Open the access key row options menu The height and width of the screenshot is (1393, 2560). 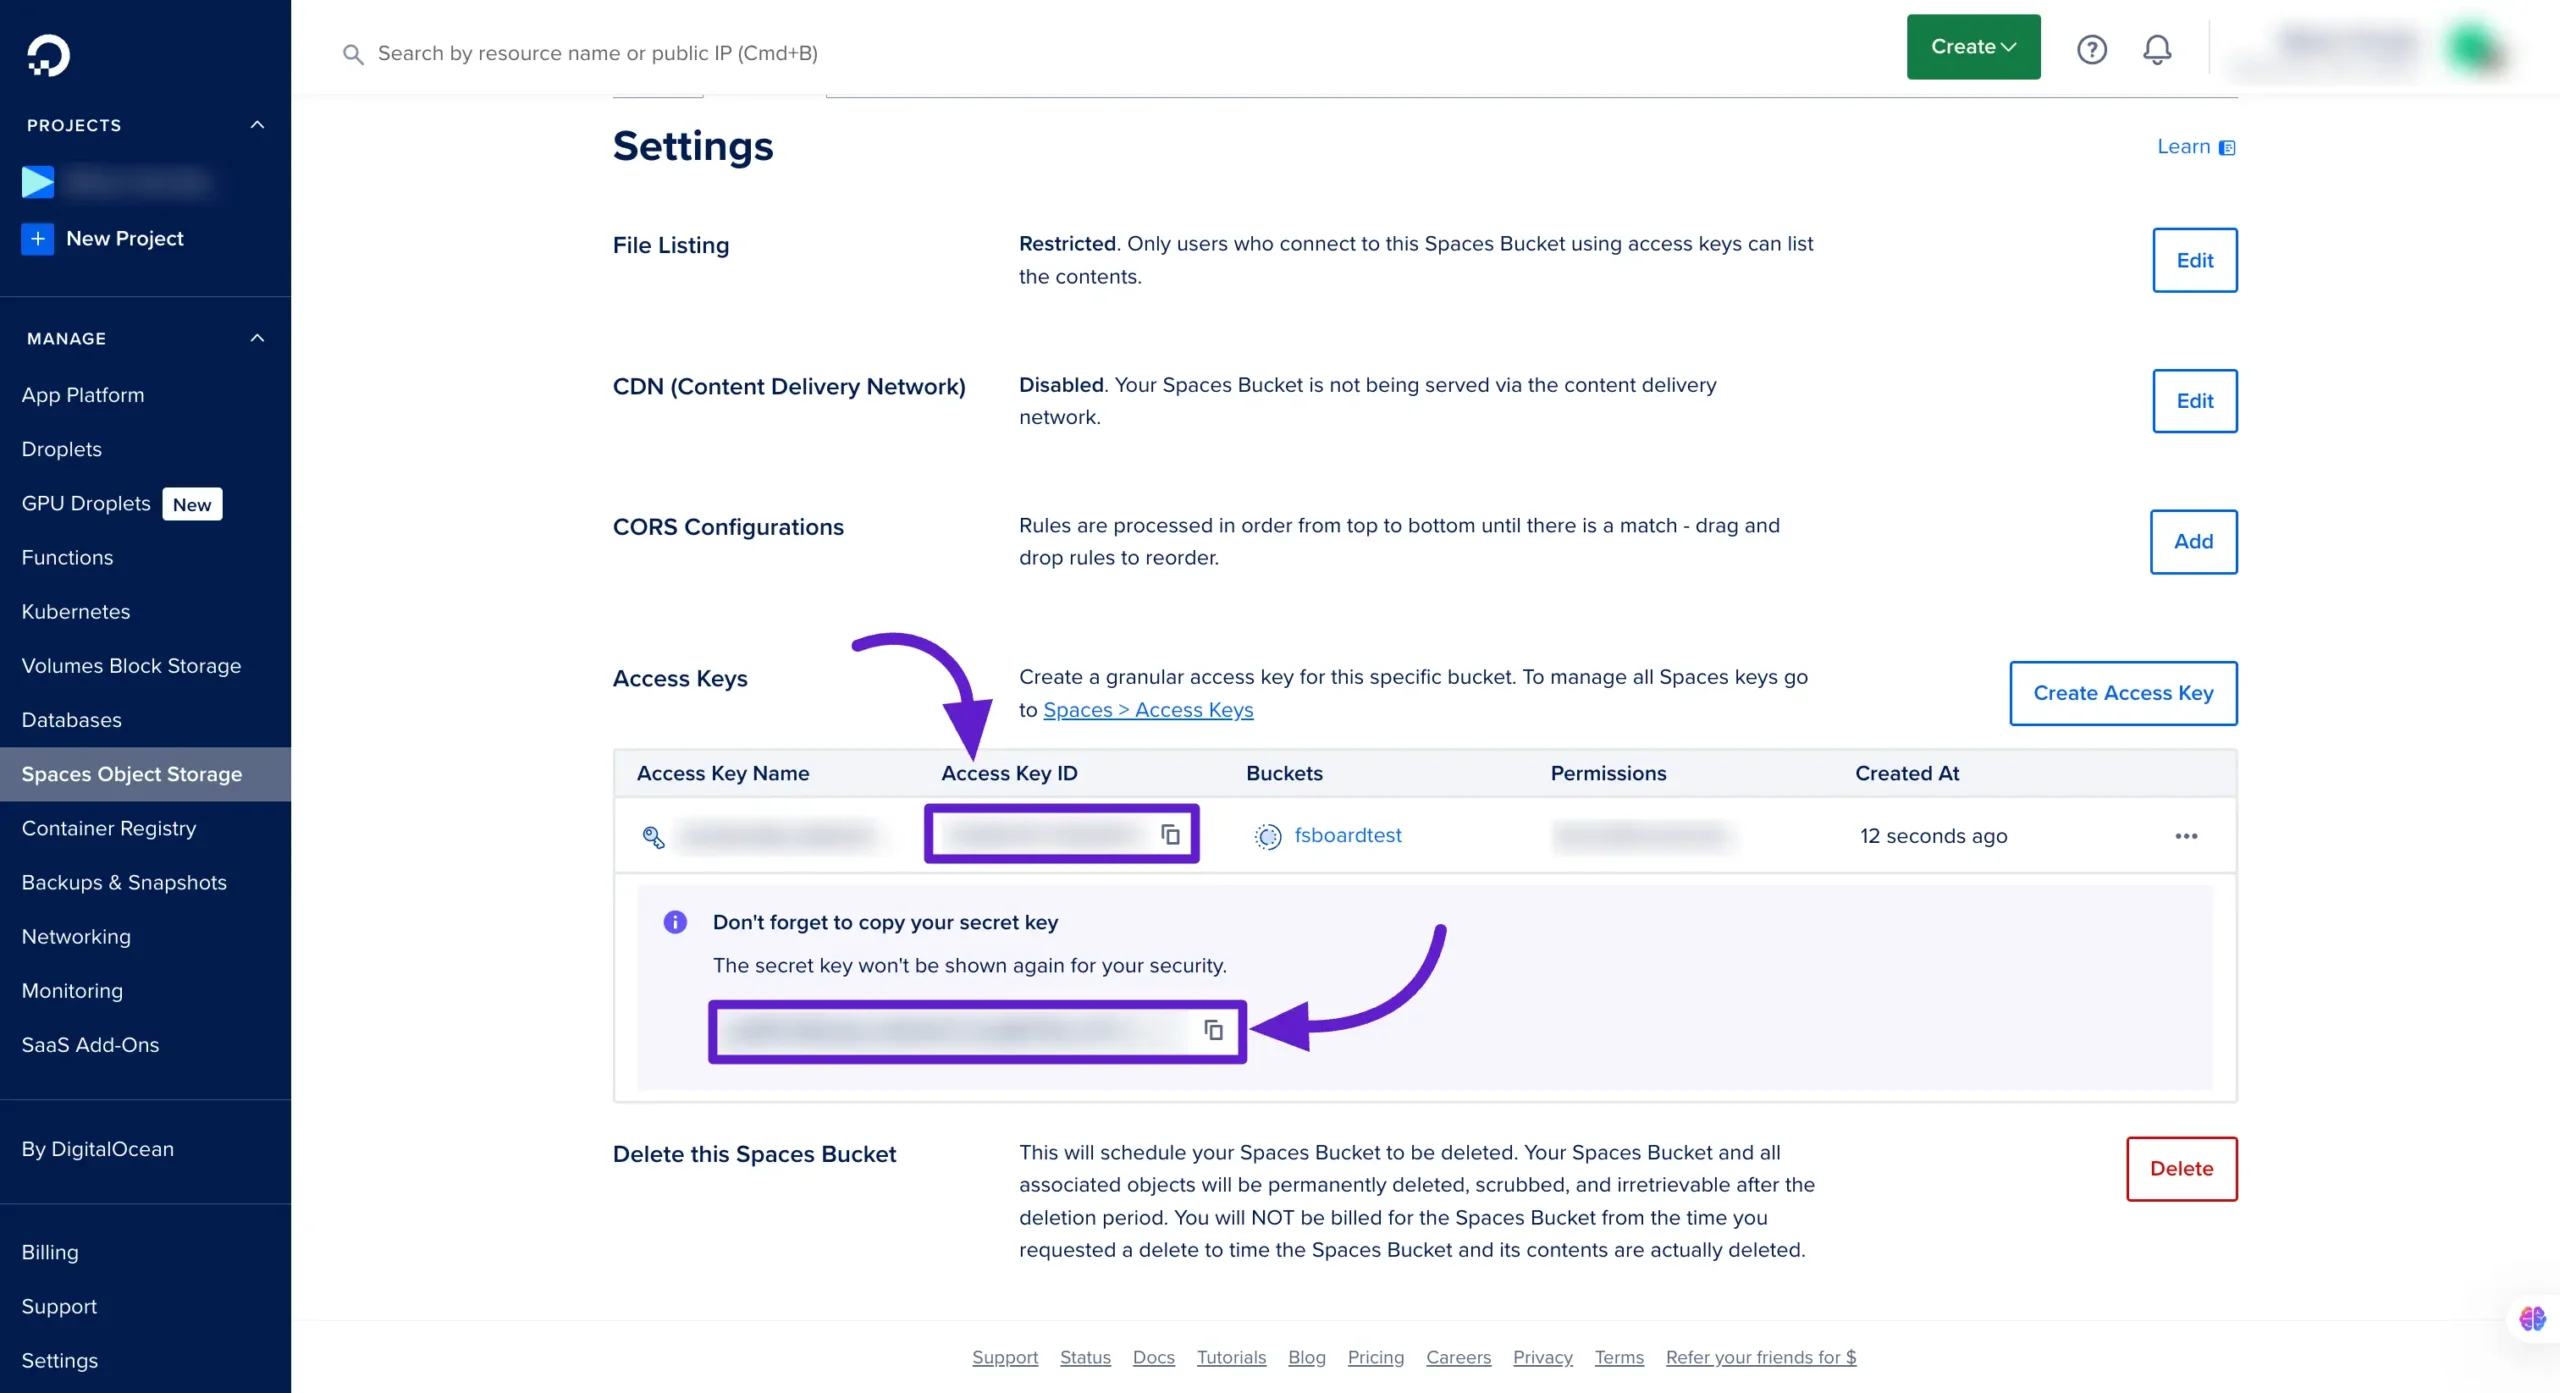tap(2186, 836)
